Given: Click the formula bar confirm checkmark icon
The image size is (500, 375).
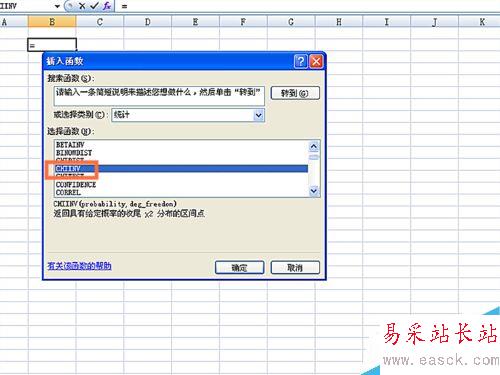Looking at the screenshot, I should [94, 6].
